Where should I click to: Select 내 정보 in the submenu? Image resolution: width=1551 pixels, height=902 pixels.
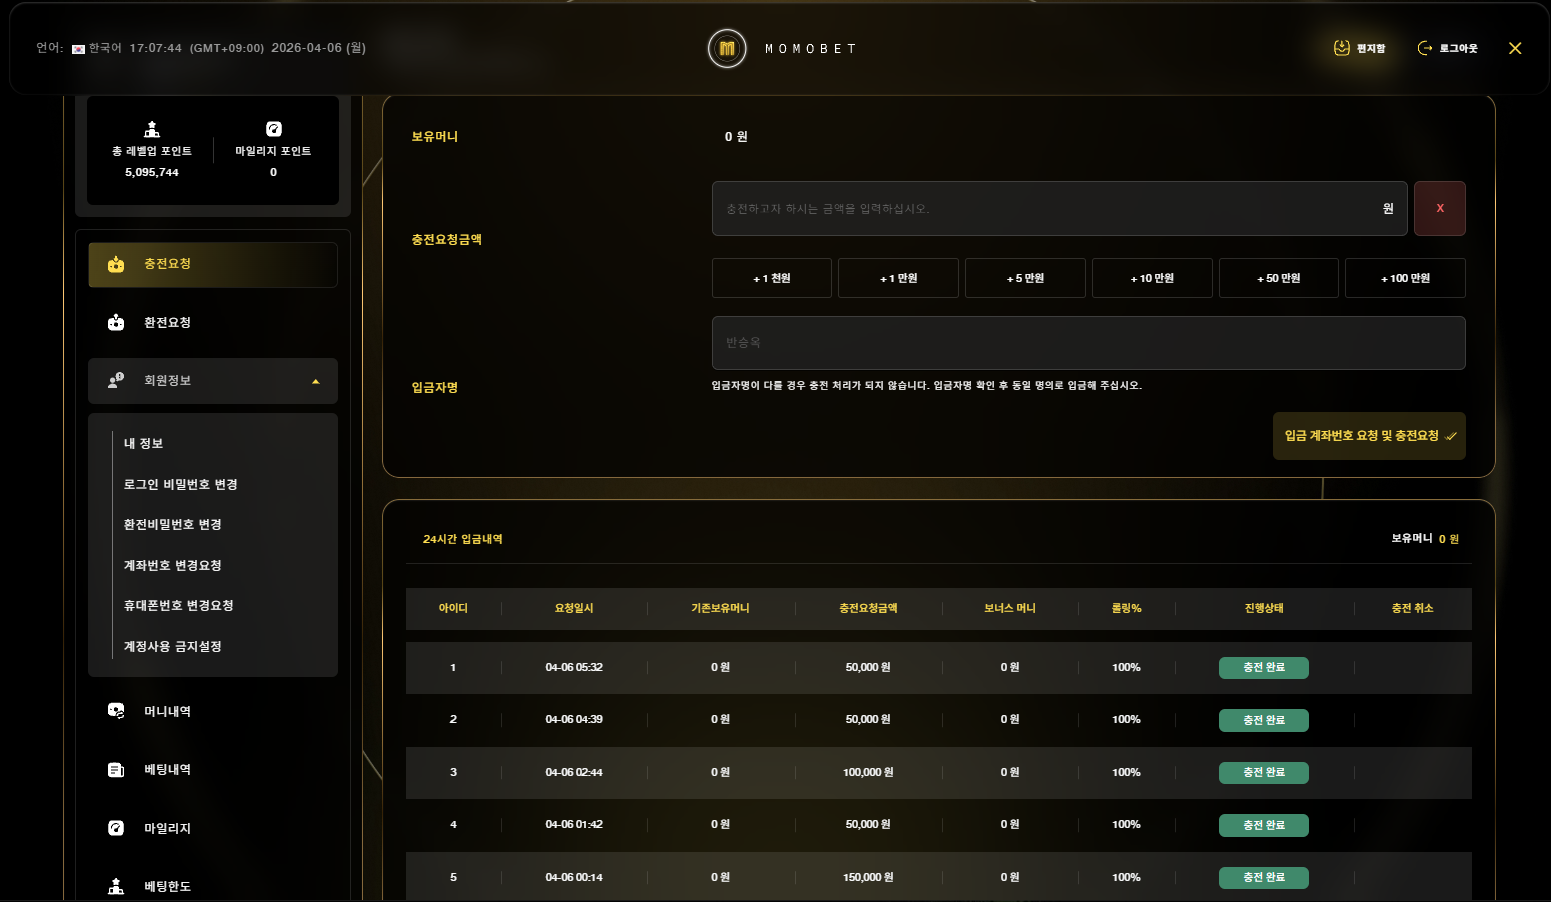click(x=143, y=444)
